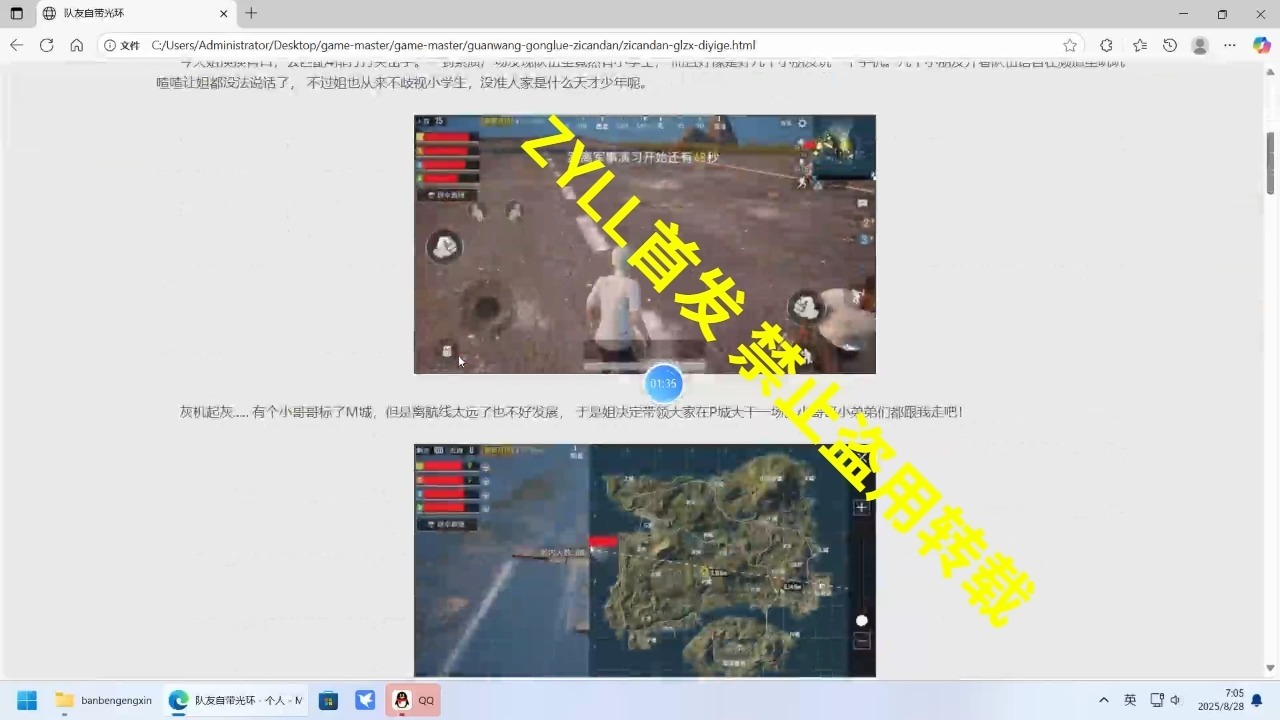The width and height of the screenshot is (1280, 720).
Task: Open banbengengxin folder in taskbar
Action: (x=104, y=700)
